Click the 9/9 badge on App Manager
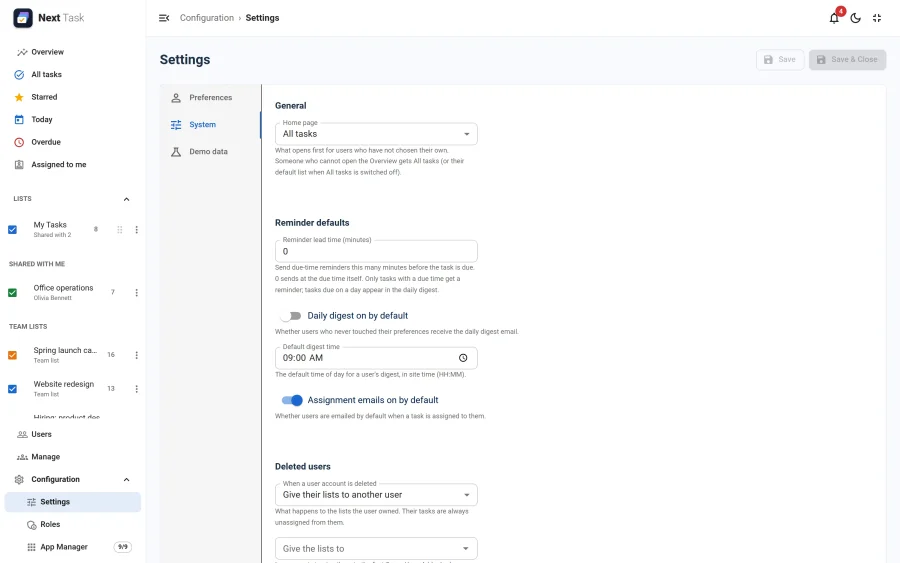The image size is (900, 563). (122, 547)
